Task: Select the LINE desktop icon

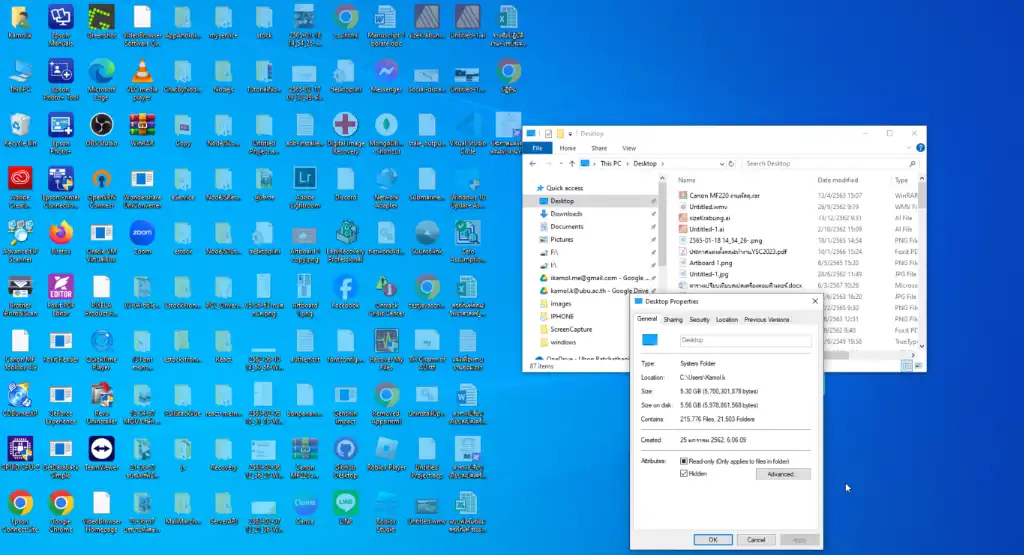Action: tap(345, 508)
